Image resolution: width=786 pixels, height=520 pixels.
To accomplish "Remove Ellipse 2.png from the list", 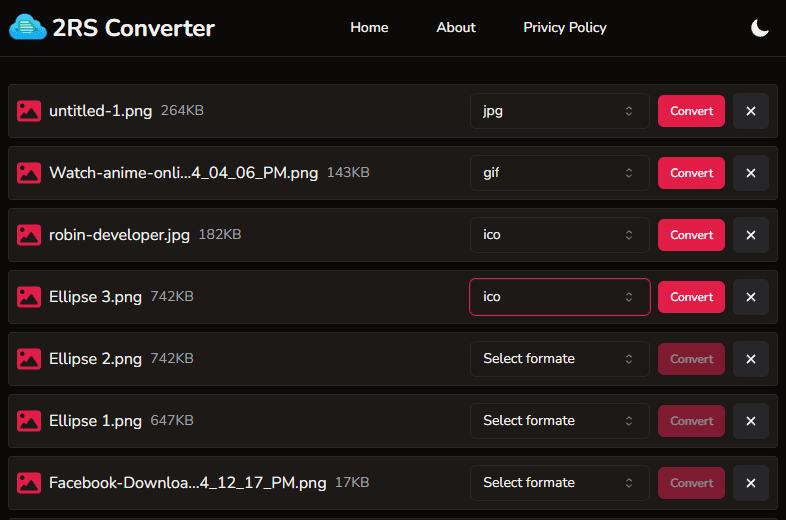I will coord(750,359).
